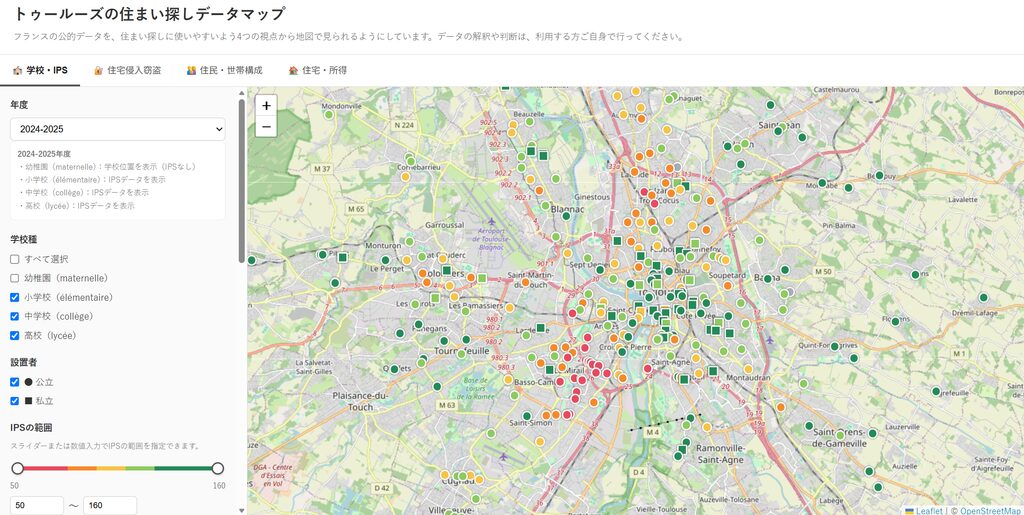
Task: Click the light green marker above Monturon
Action: click(409, 242)
